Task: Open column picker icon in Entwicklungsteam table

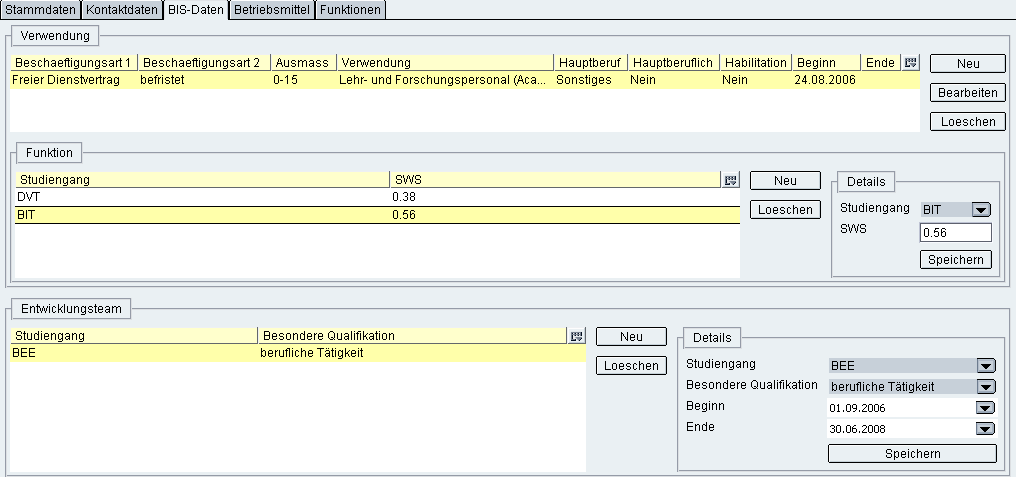Action: coord(576,336)
